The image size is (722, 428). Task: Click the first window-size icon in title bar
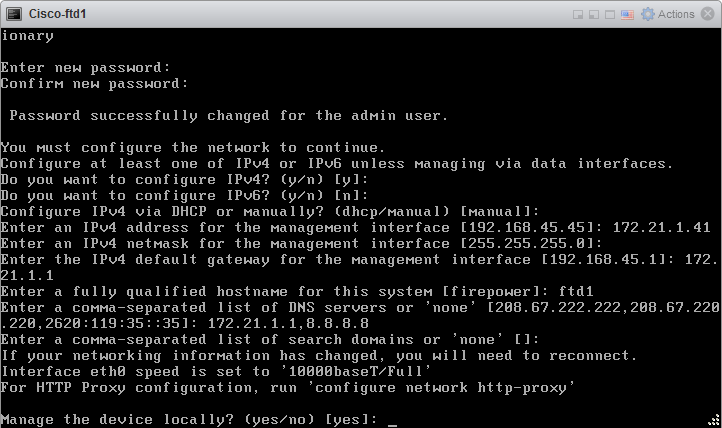click(578, 15)
